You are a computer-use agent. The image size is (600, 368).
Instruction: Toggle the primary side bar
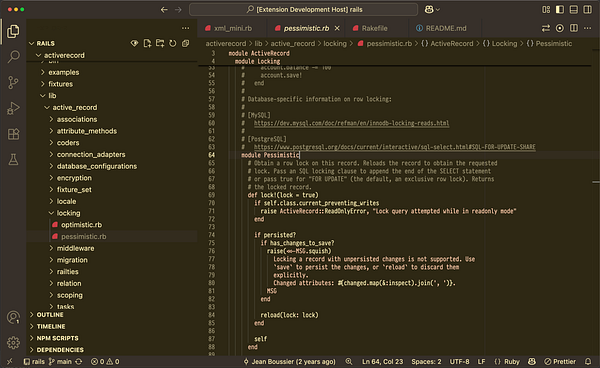pos(560,10)
